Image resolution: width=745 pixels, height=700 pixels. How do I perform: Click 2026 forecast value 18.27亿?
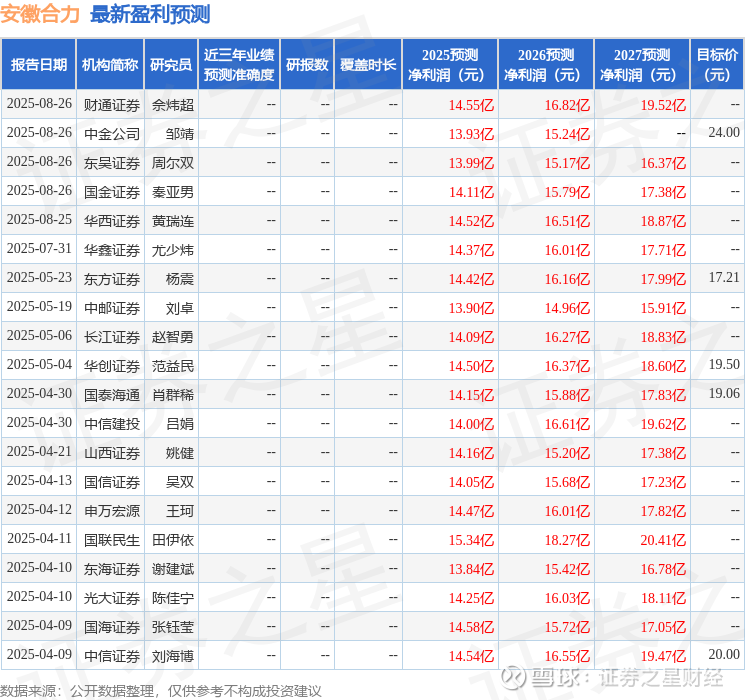pos(567,540)
